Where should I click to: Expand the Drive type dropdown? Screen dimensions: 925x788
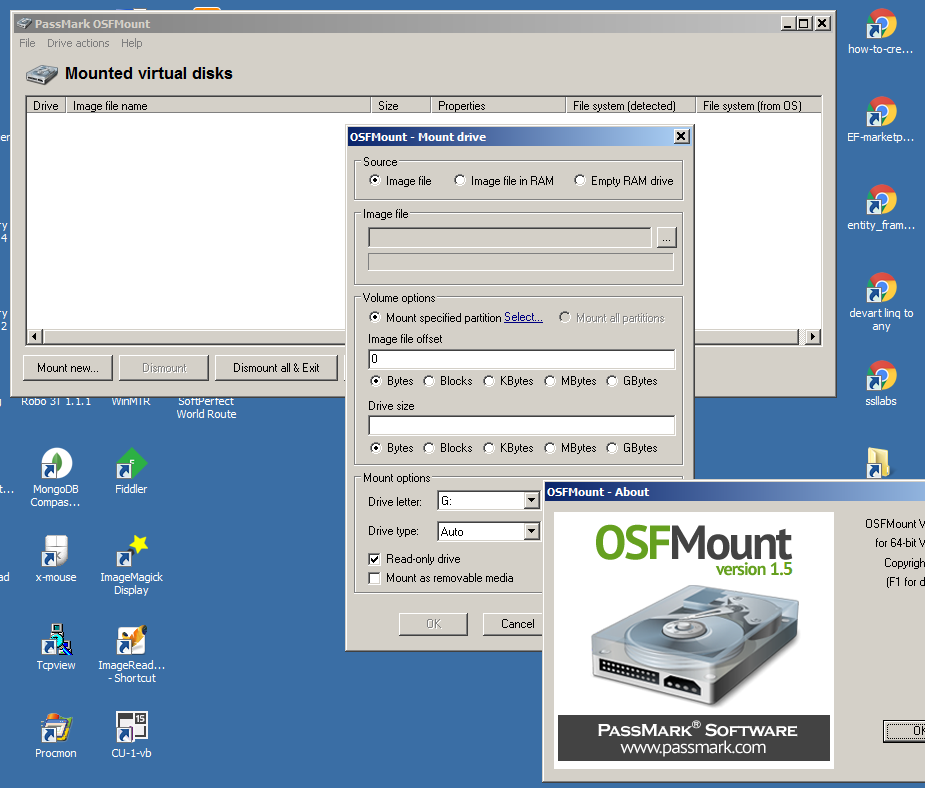coord(532,531)
